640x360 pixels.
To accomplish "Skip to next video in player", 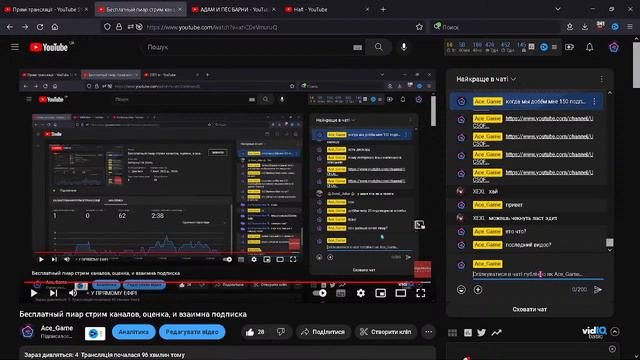I will (x=53, y=293).
